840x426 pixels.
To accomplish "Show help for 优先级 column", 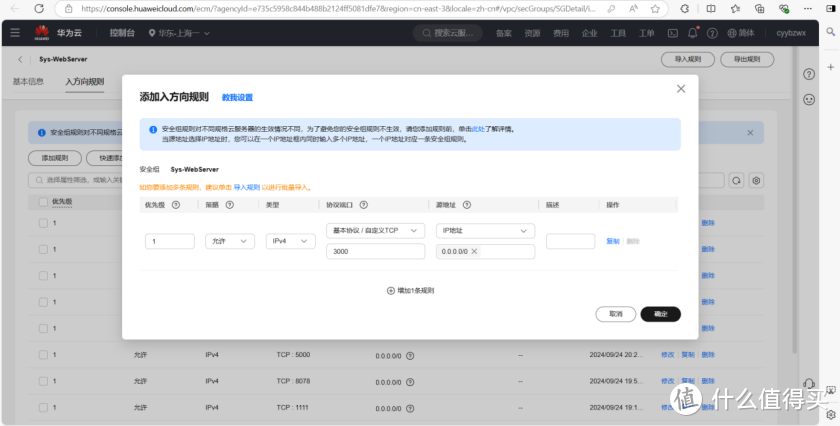I will 176,205.
